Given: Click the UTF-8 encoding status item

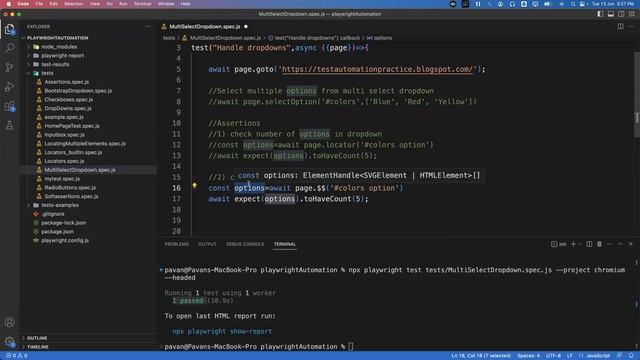Looking at the screenshot, I should pyautogui.click(x=553, y=356).
